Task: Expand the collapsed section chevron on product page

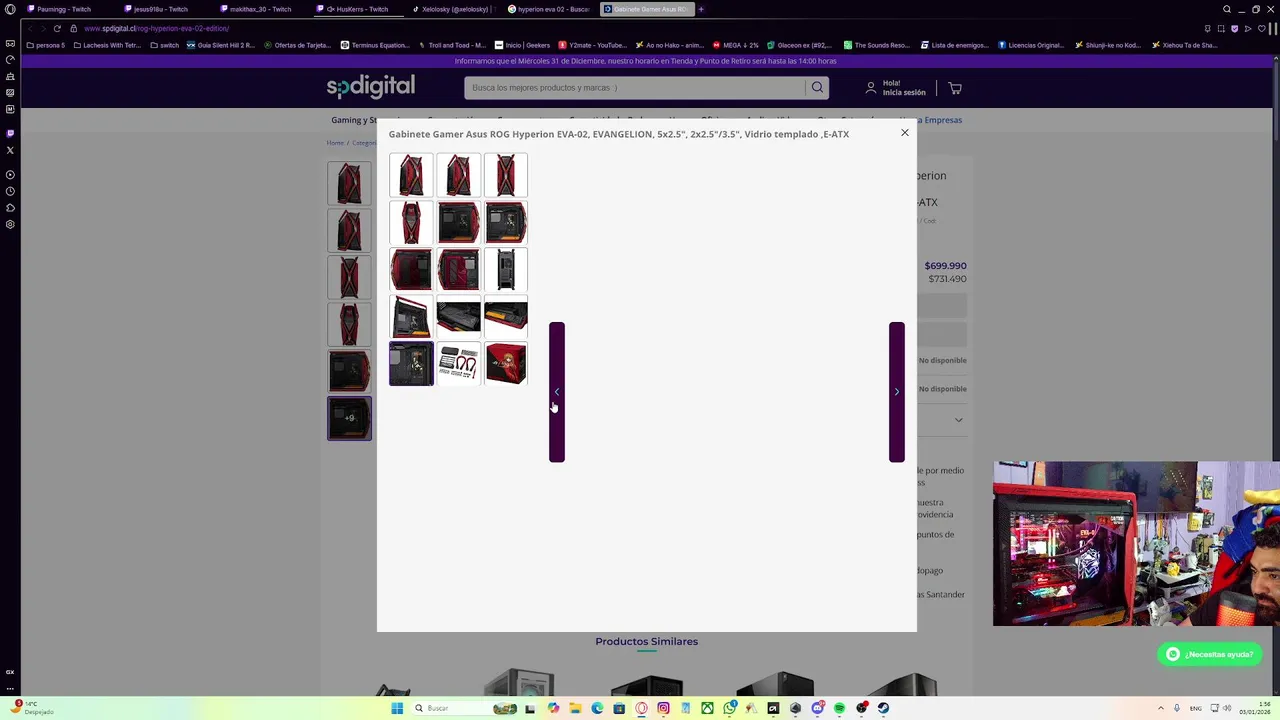Action: [x=958, y=420]
